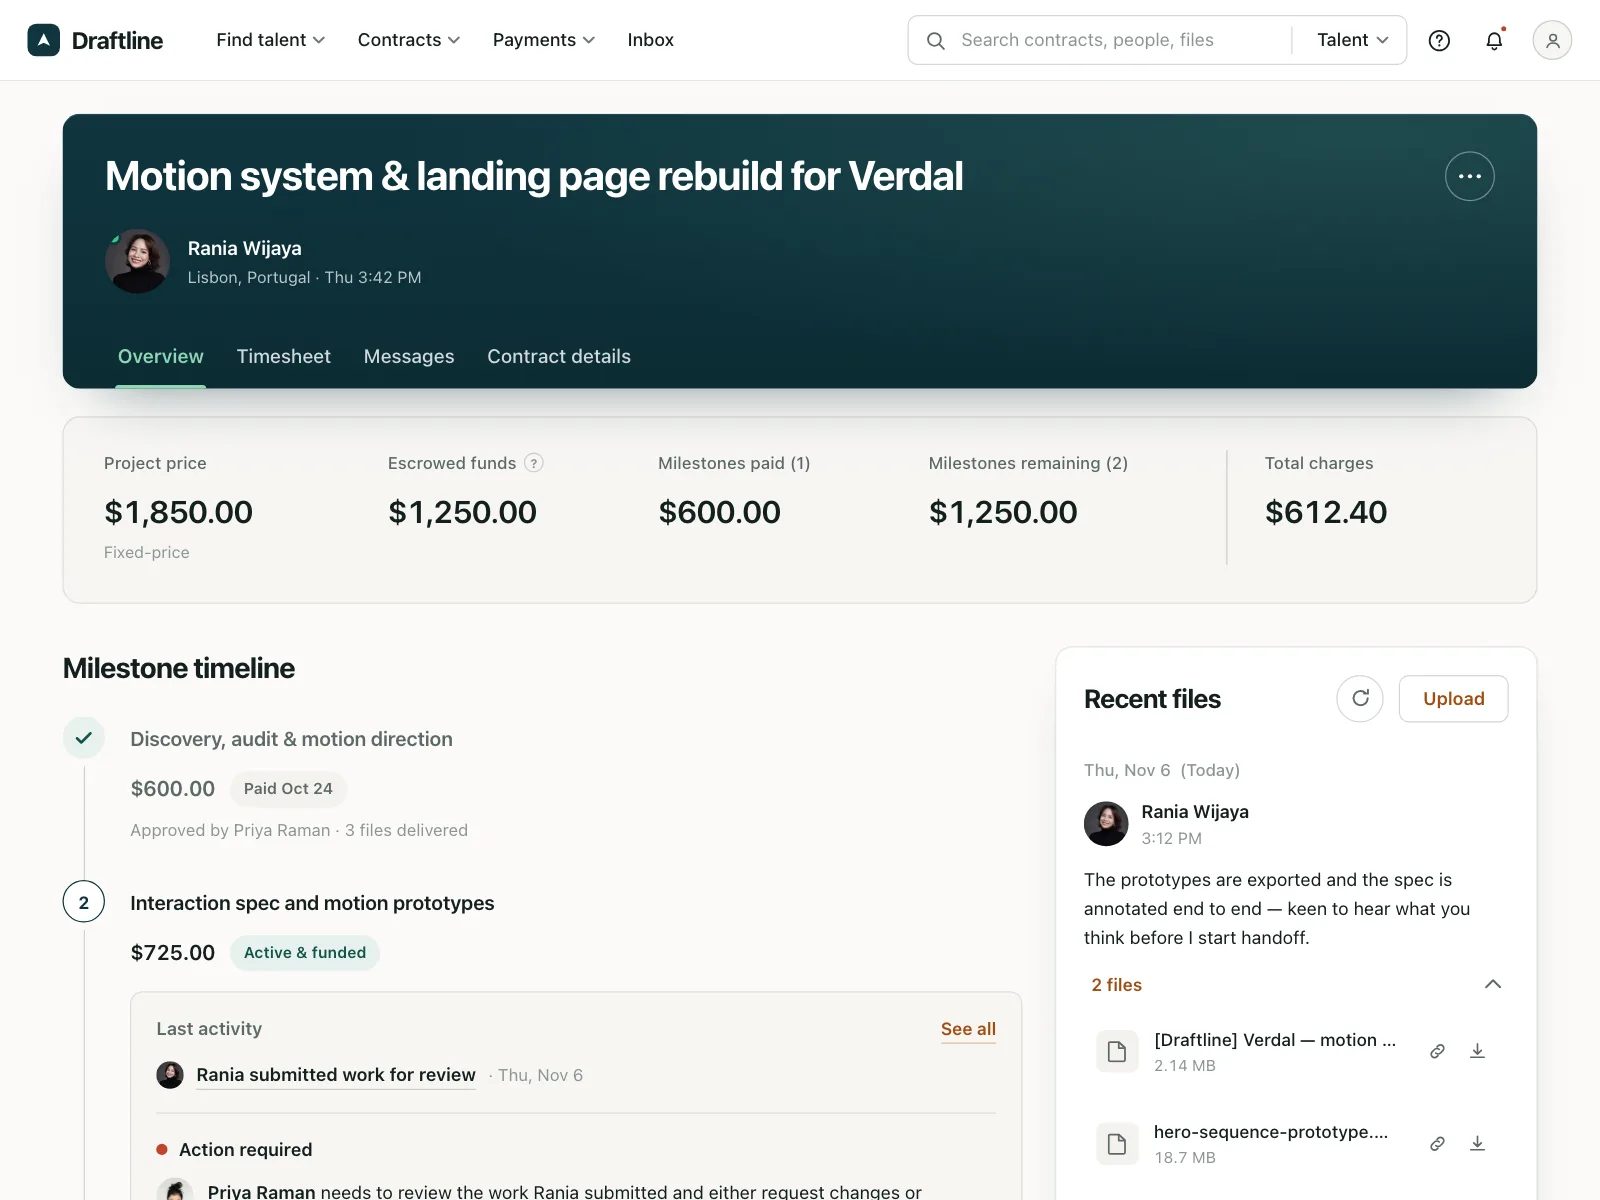Click the hero-sequence-prototype document icon
This screenshot has height=1200, width=1600.
(1117, 1143)
